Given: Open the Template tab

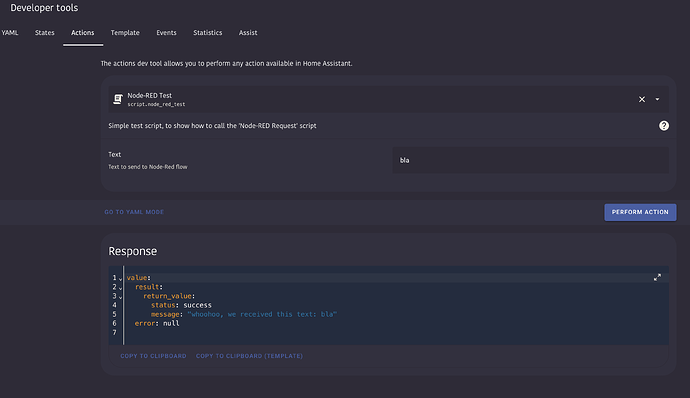Looking at the screenshot, I should click(x=125, y=33).
